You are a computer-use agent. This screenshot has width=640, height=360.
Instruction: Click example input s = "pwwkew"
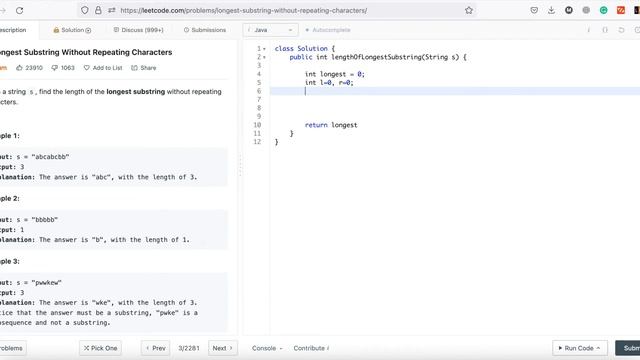point(39,282)
